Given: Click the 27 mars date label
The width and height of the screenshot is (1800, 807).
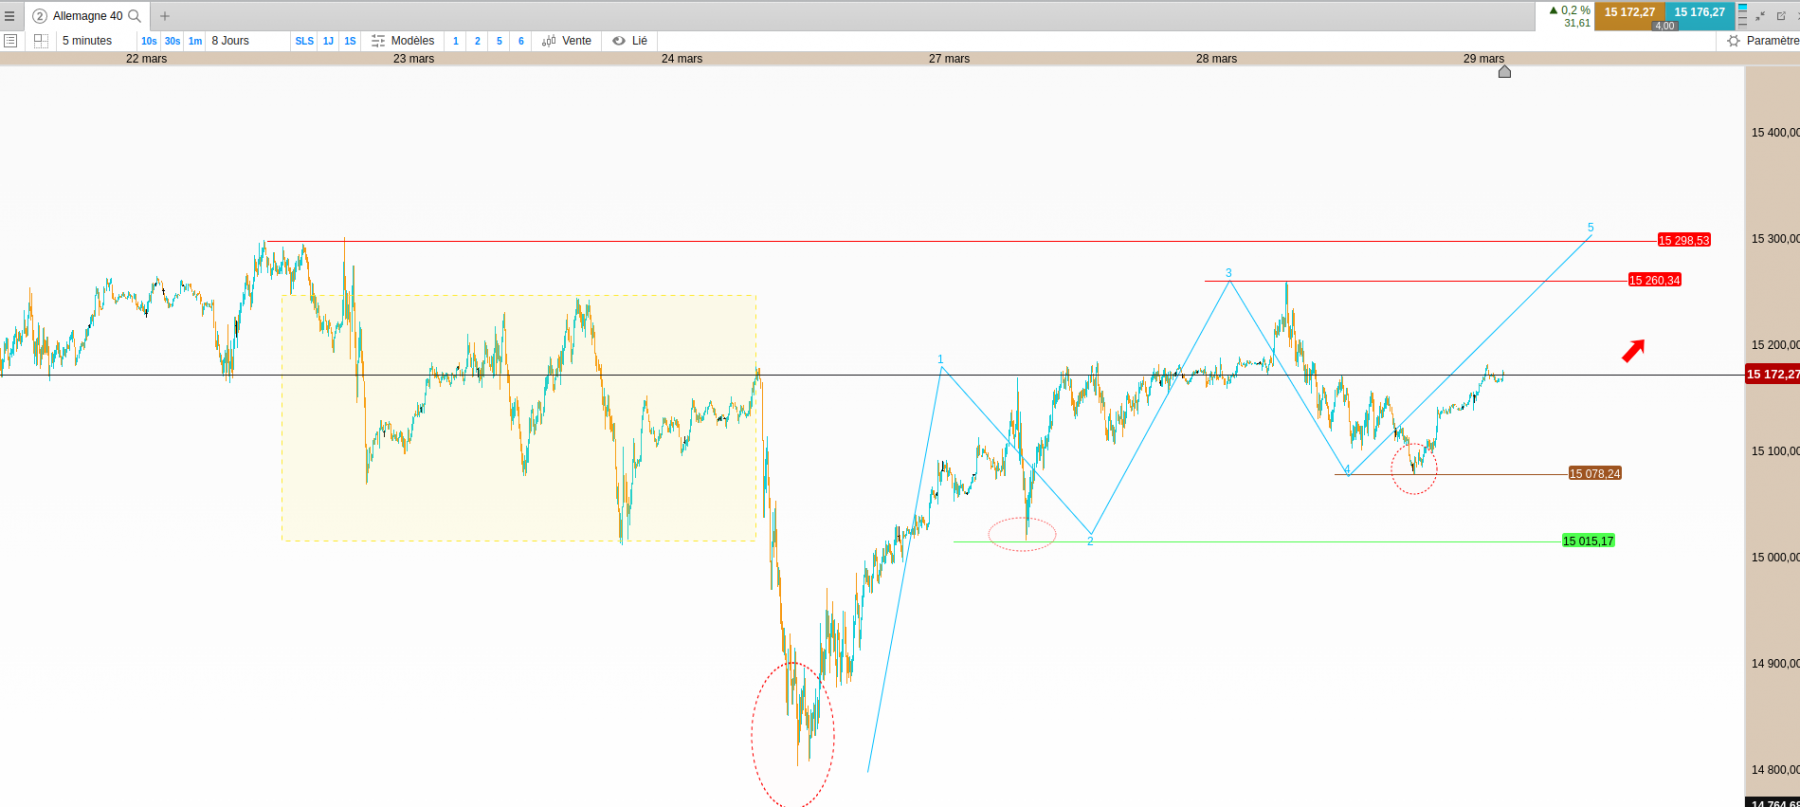Looking at the screenshot, I should (x=949, y=59).
